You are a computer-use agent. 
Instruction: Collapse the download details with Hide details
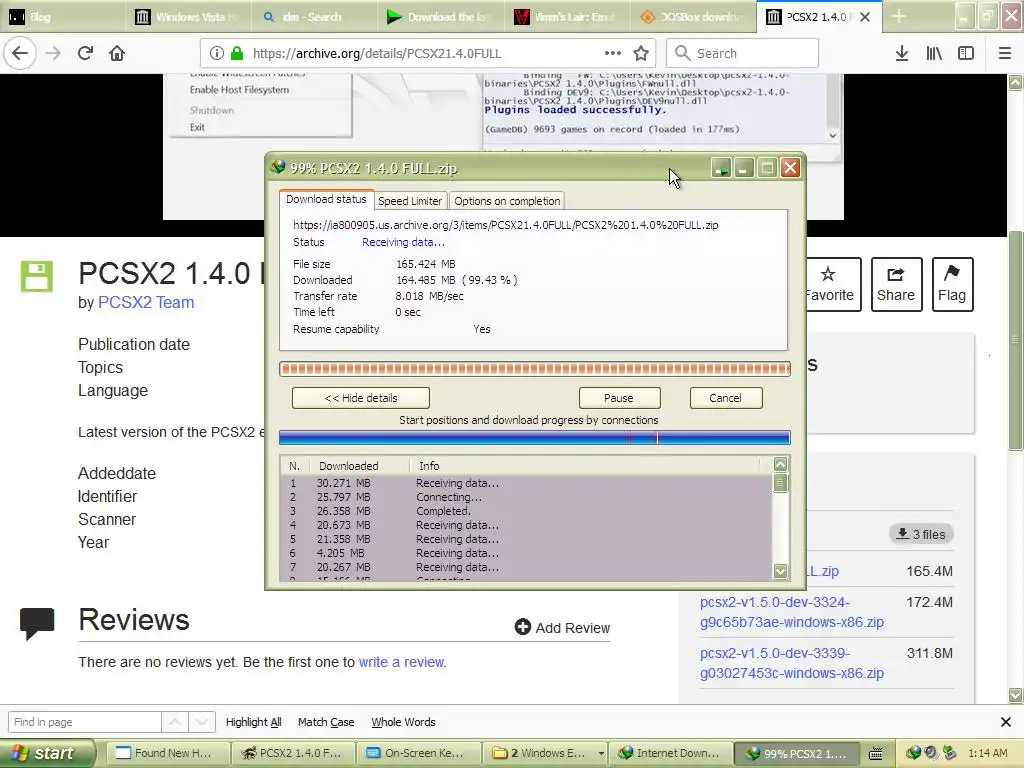click(x=360, y=398)
